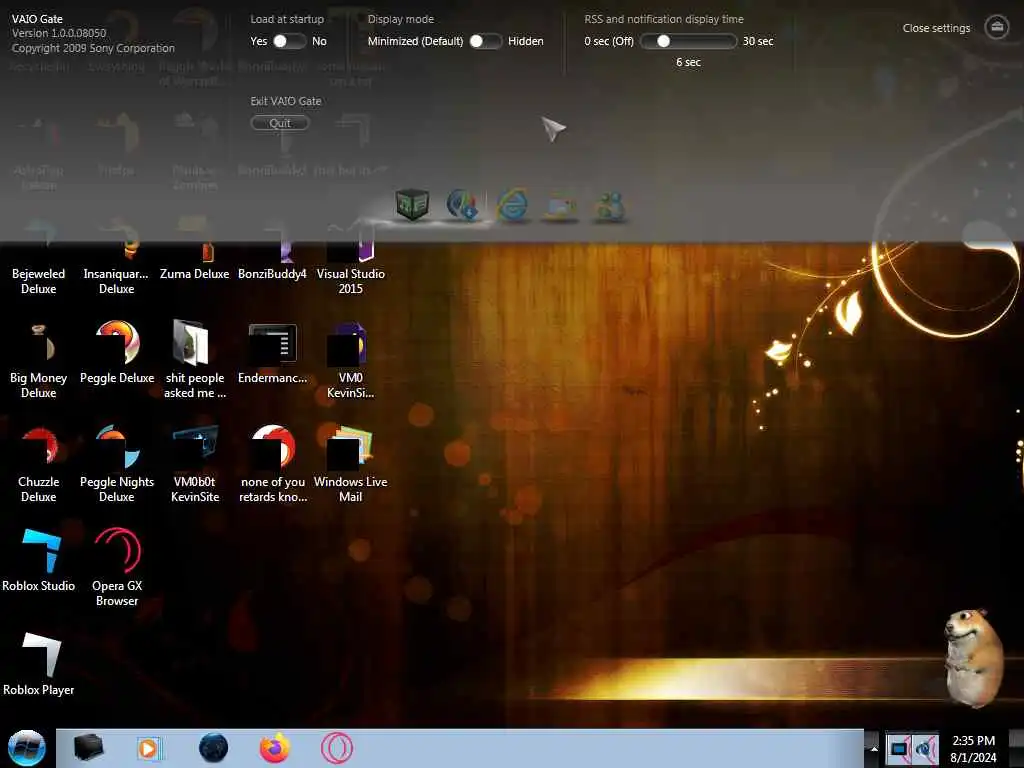1024x768 pixels.
Task: Select the Roblox Player desktop icon
Action: click(39, 665)
